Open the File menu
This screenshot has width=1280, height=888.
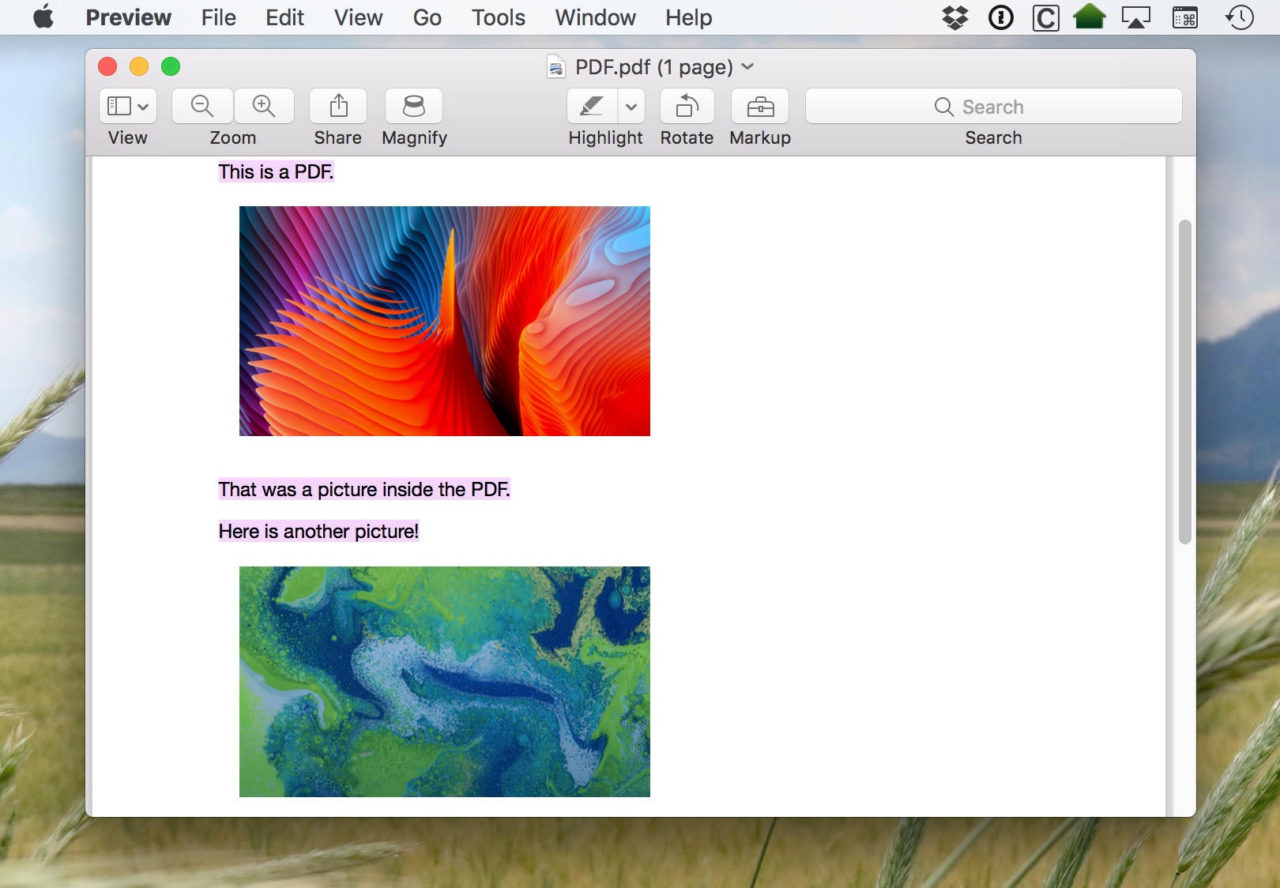[218, 17]
